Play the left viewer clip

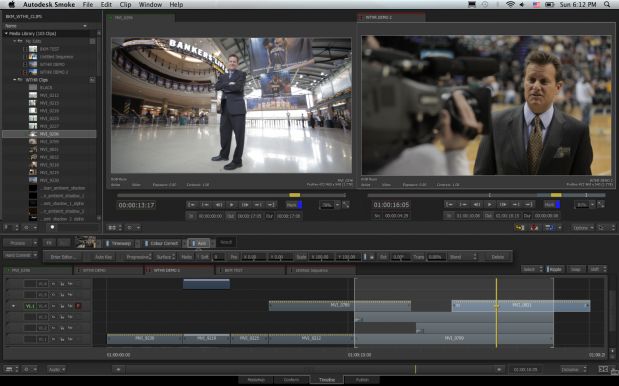coord(232,205)
